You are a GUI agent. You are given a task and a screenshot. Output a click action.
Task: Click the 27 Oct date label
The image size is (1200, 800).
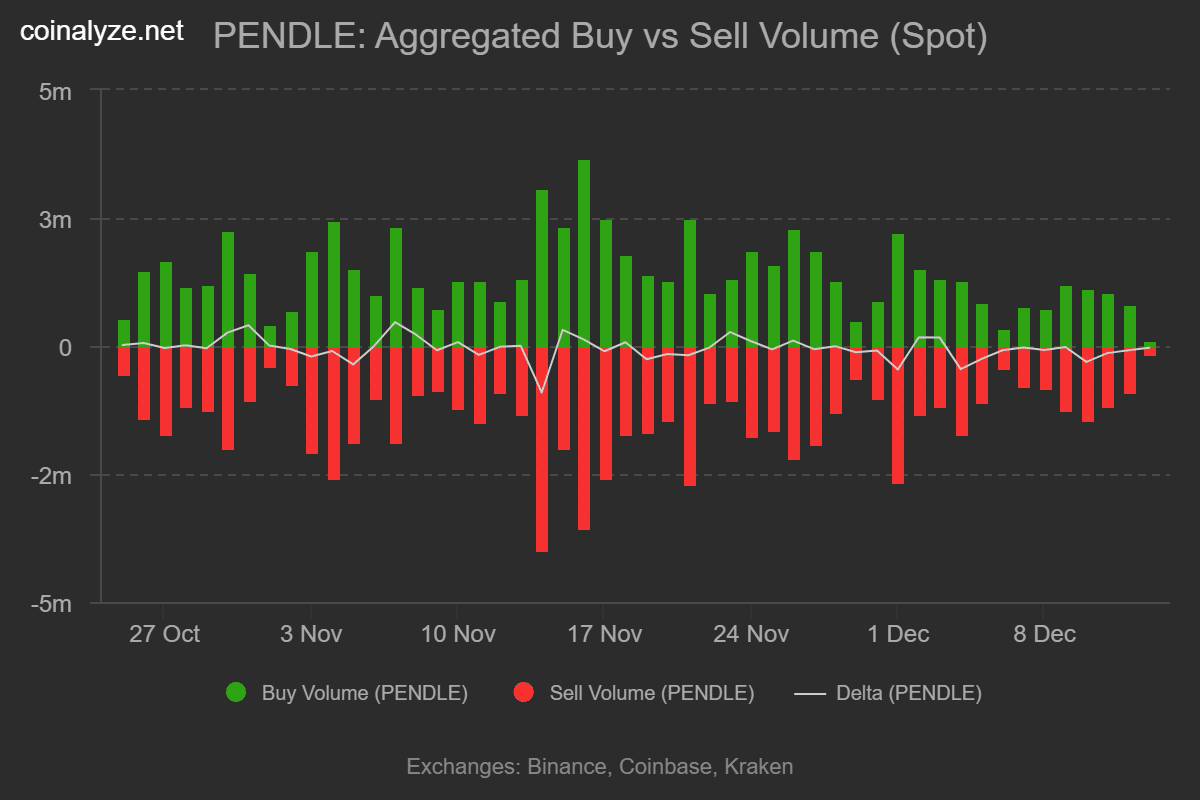164,634
